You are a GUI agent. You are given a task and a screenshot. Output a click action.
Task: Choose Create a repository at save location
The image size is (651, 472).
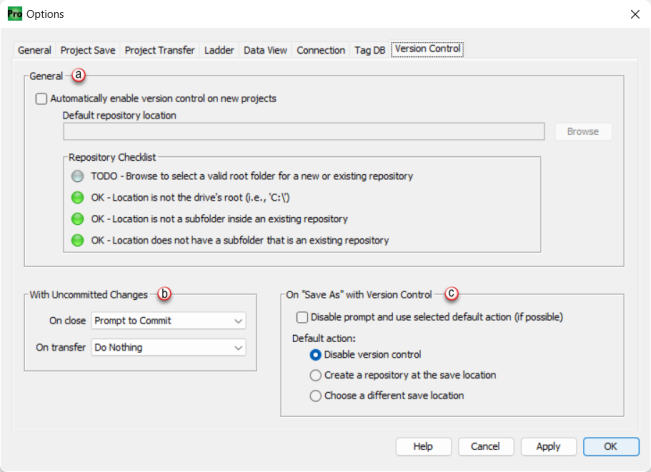(316, 375)
